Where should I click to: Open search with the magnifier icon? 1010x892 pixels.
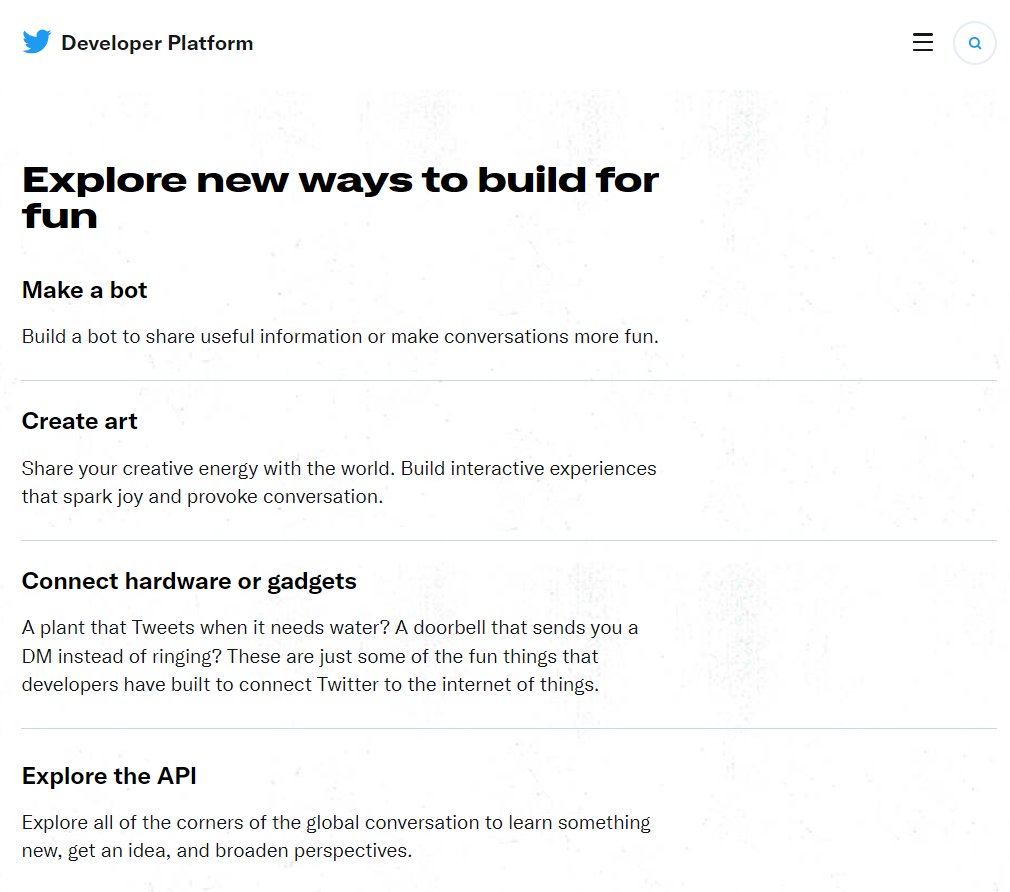[x=975, y=43]
